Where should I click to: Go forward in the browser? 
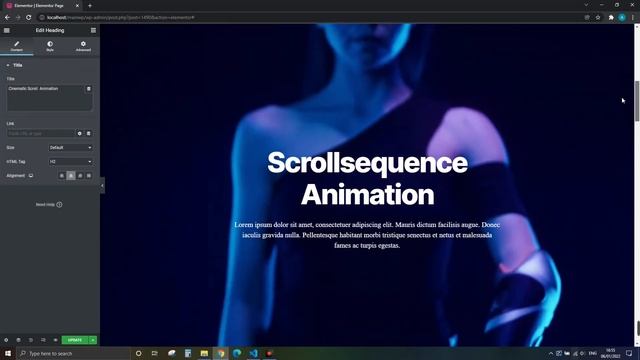[x=18, y=18]
